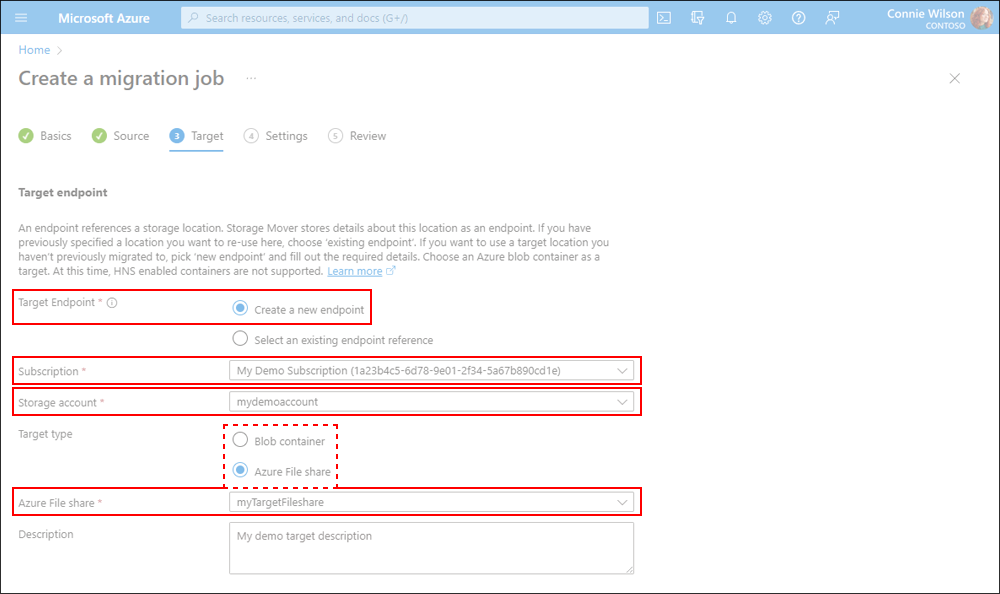Open the portal settings gear
Screen dimensions: 1000x594
click(x=765, y=18)
